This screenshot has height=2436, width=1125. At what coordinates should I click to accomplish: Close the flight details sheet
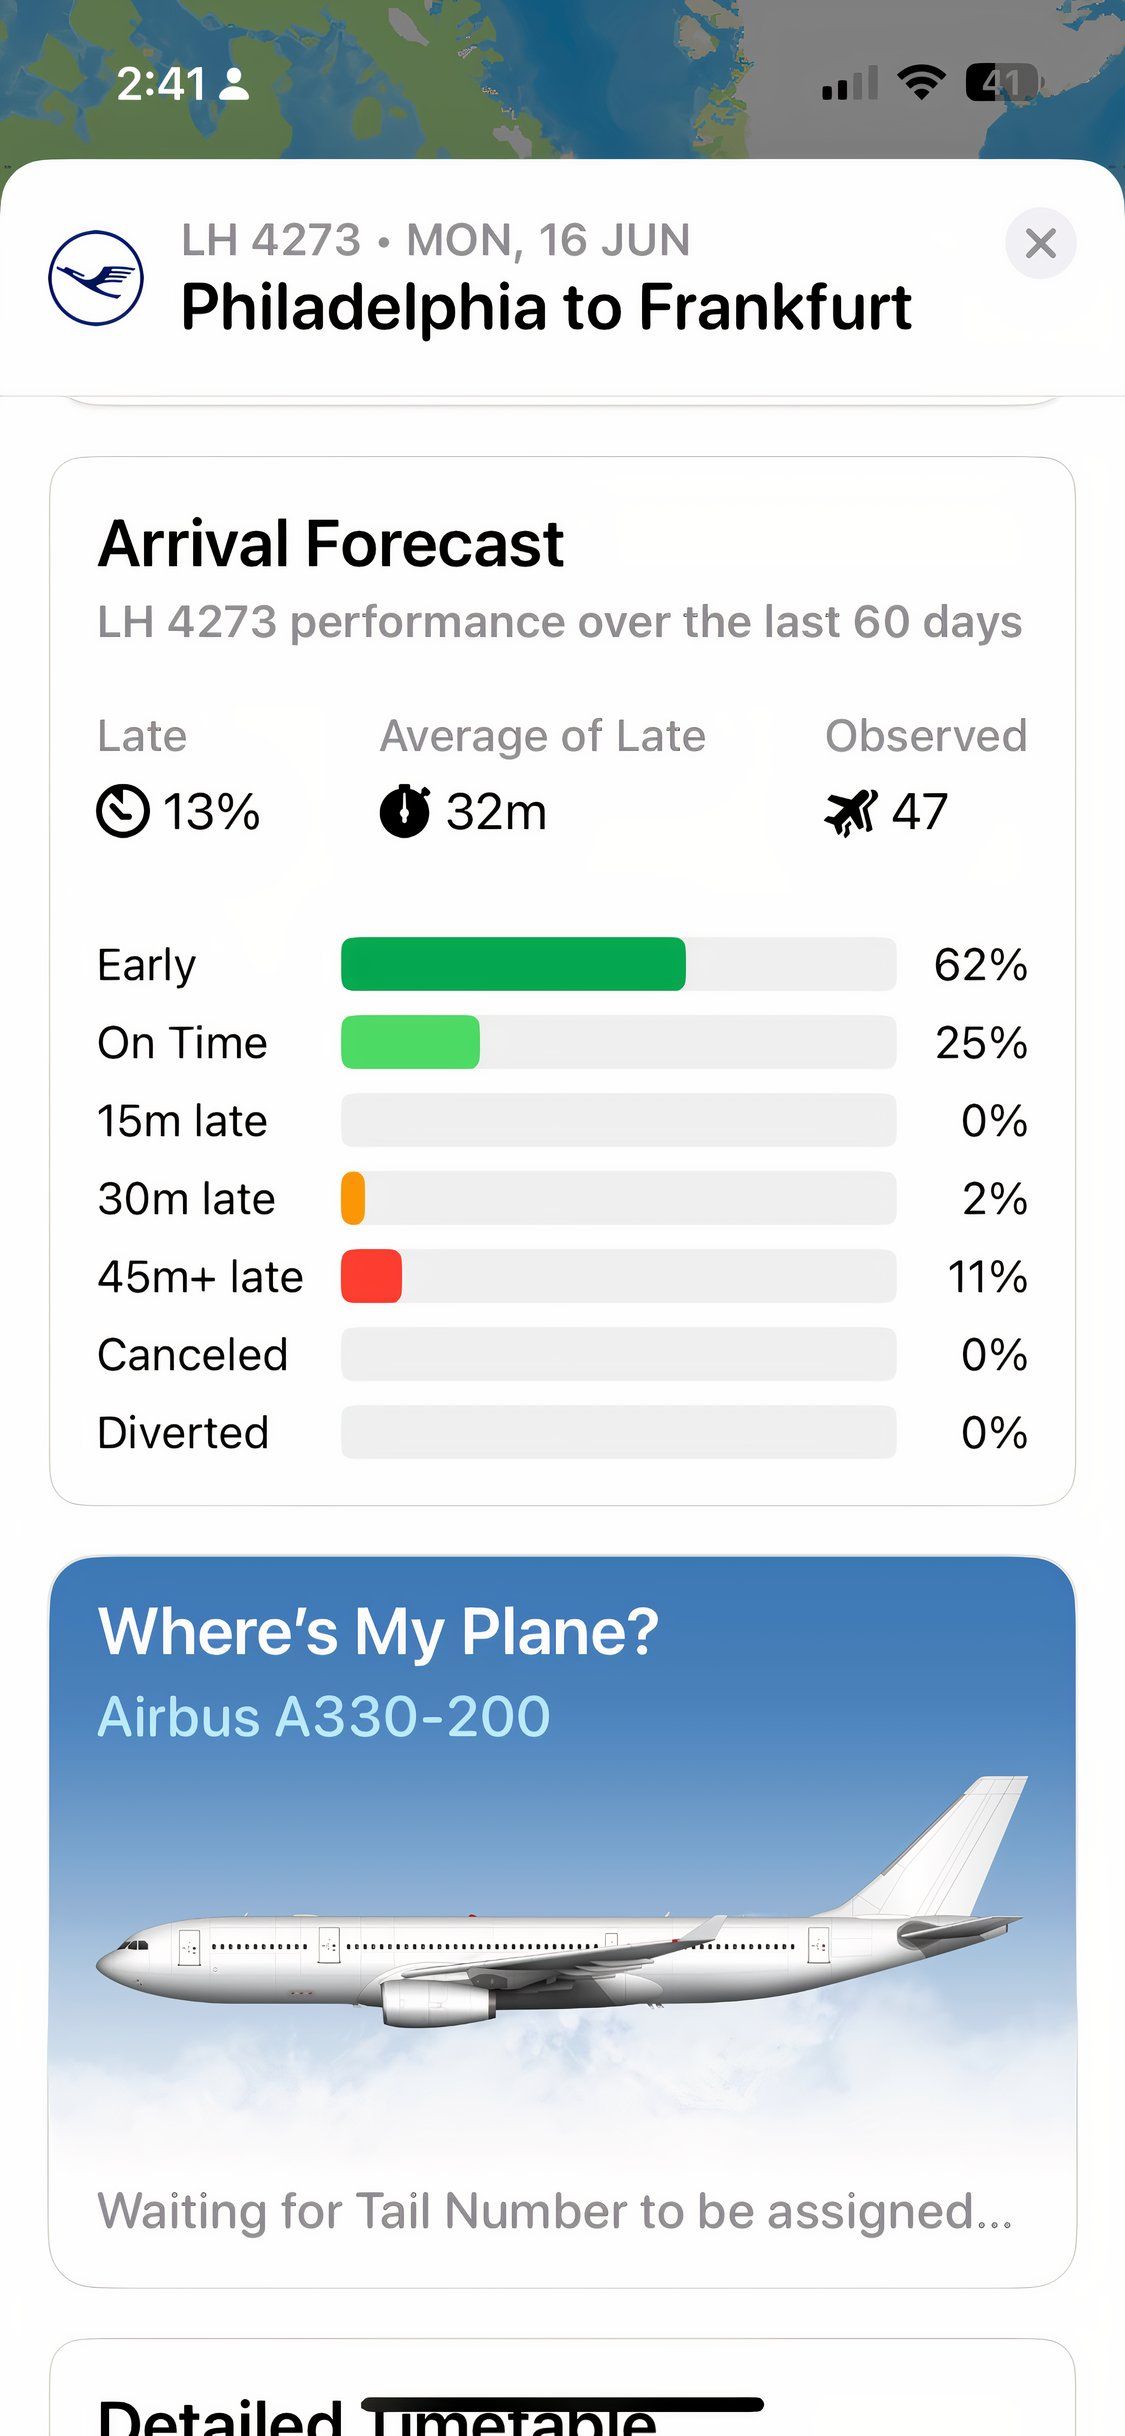pyautogui.click(x=1041, y=243)
